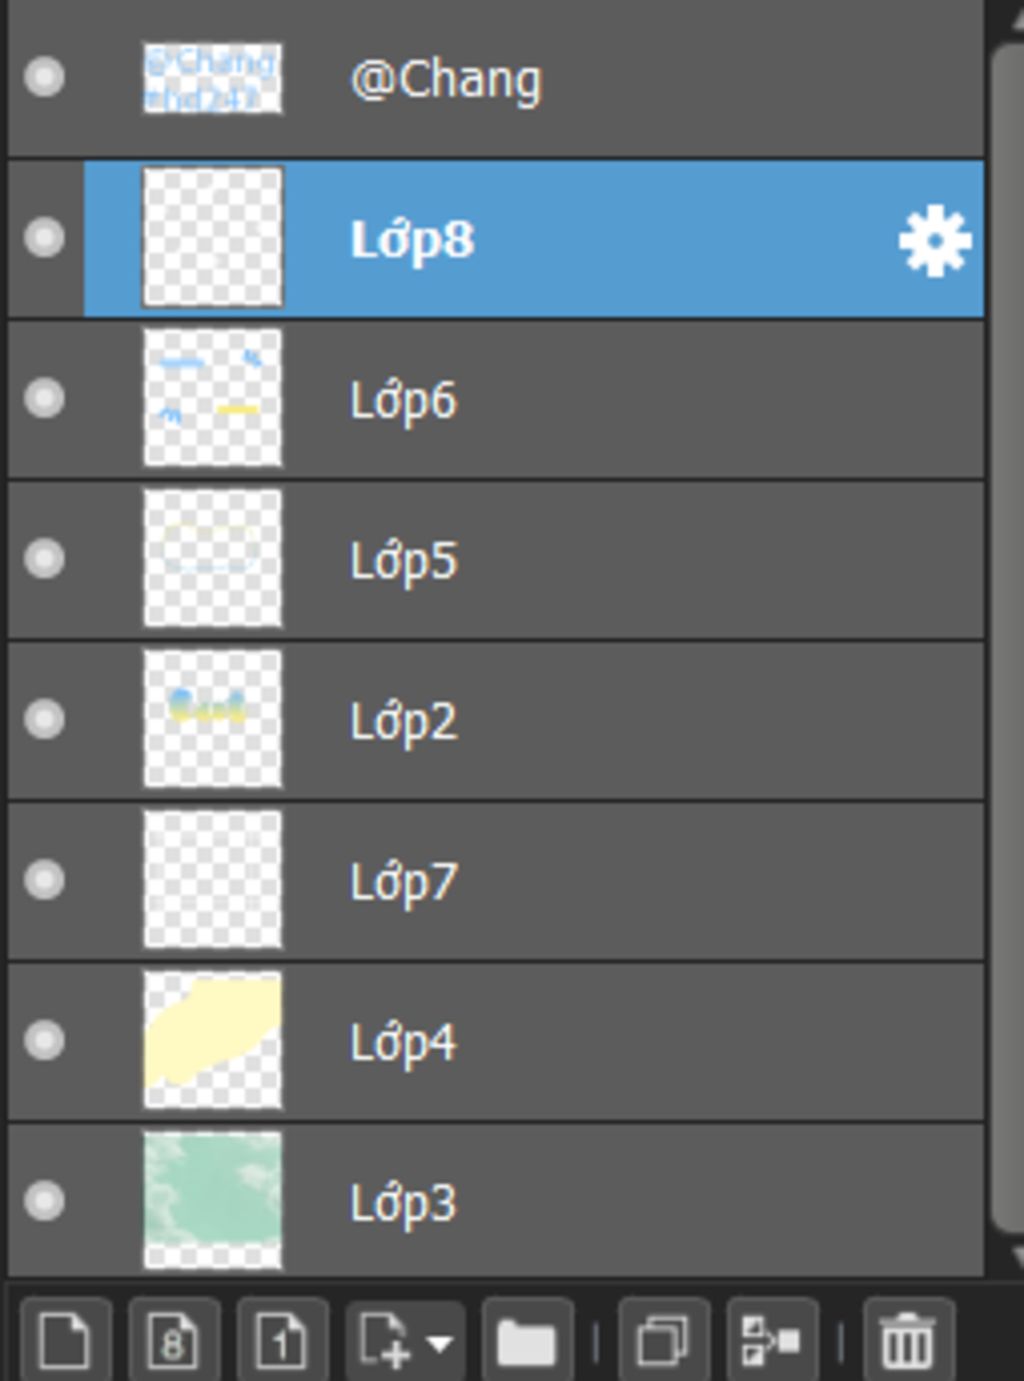Select the Lớp2 layer

pos(600,721)
